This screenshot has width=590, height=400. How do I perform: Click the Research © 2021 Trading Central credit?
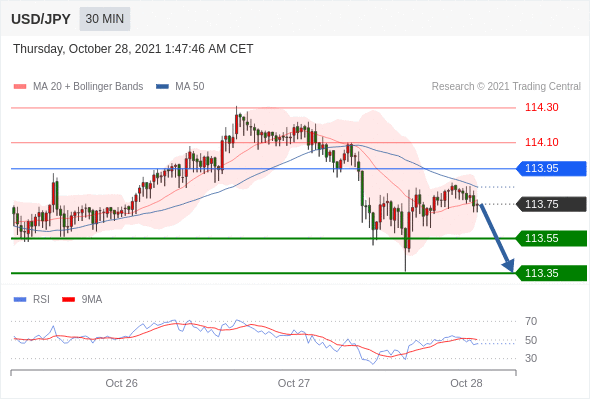point(506,87)
